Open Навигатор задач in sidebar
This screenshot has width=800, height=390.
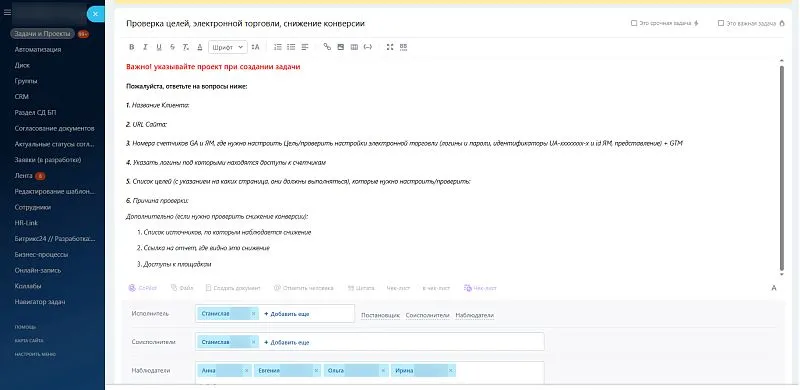[40, 302]
